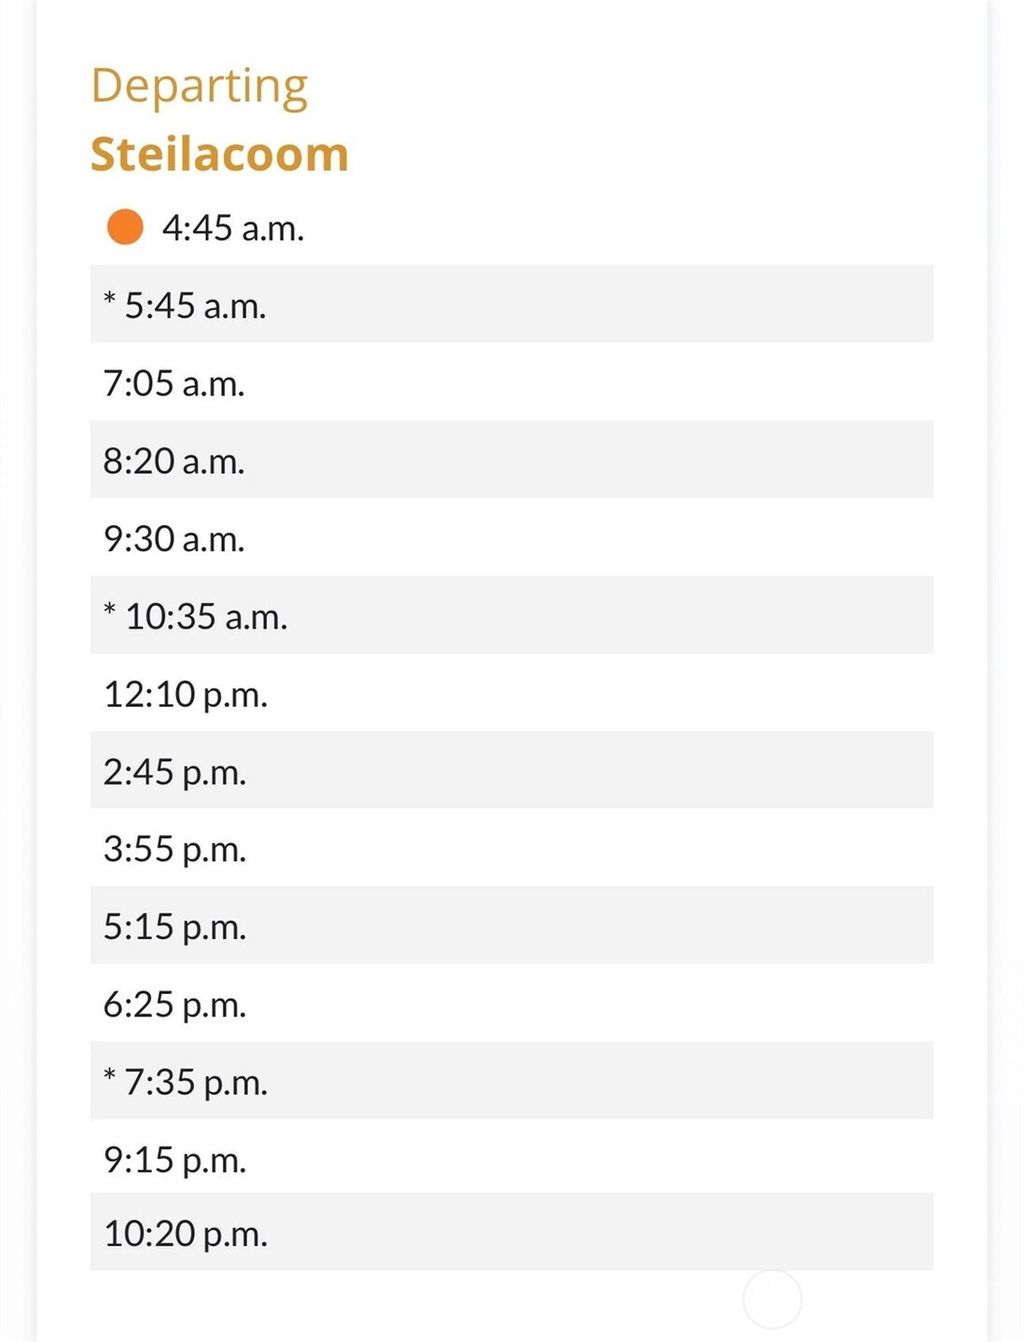Click the orange dot beside 4:45 a.m.
The height and width of the screenshot is (1342, 1024).
point(125,227)
